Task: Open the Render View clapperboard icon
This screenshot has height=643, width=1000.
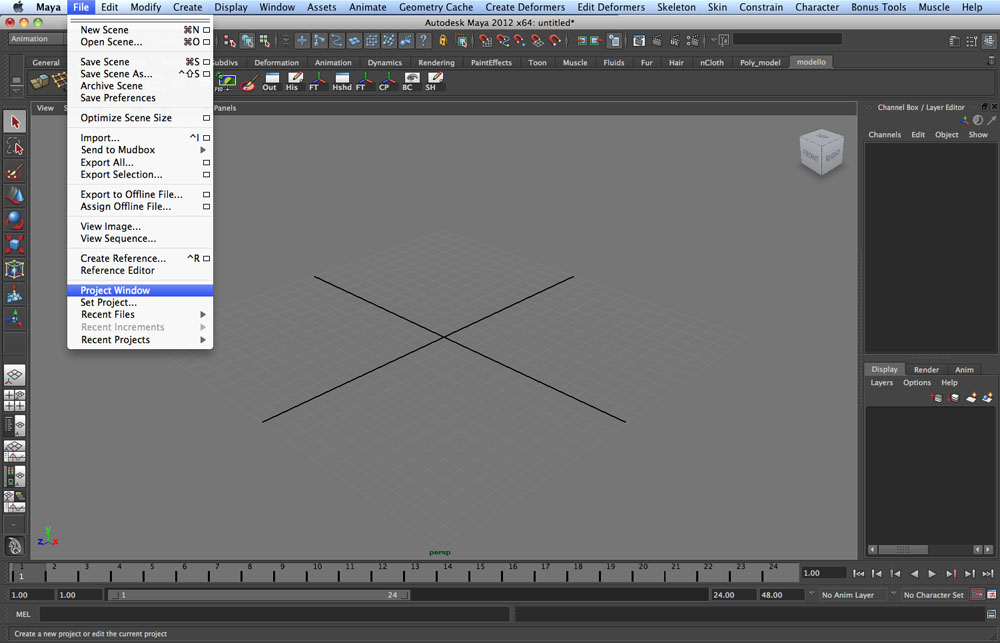Action: 638,41
